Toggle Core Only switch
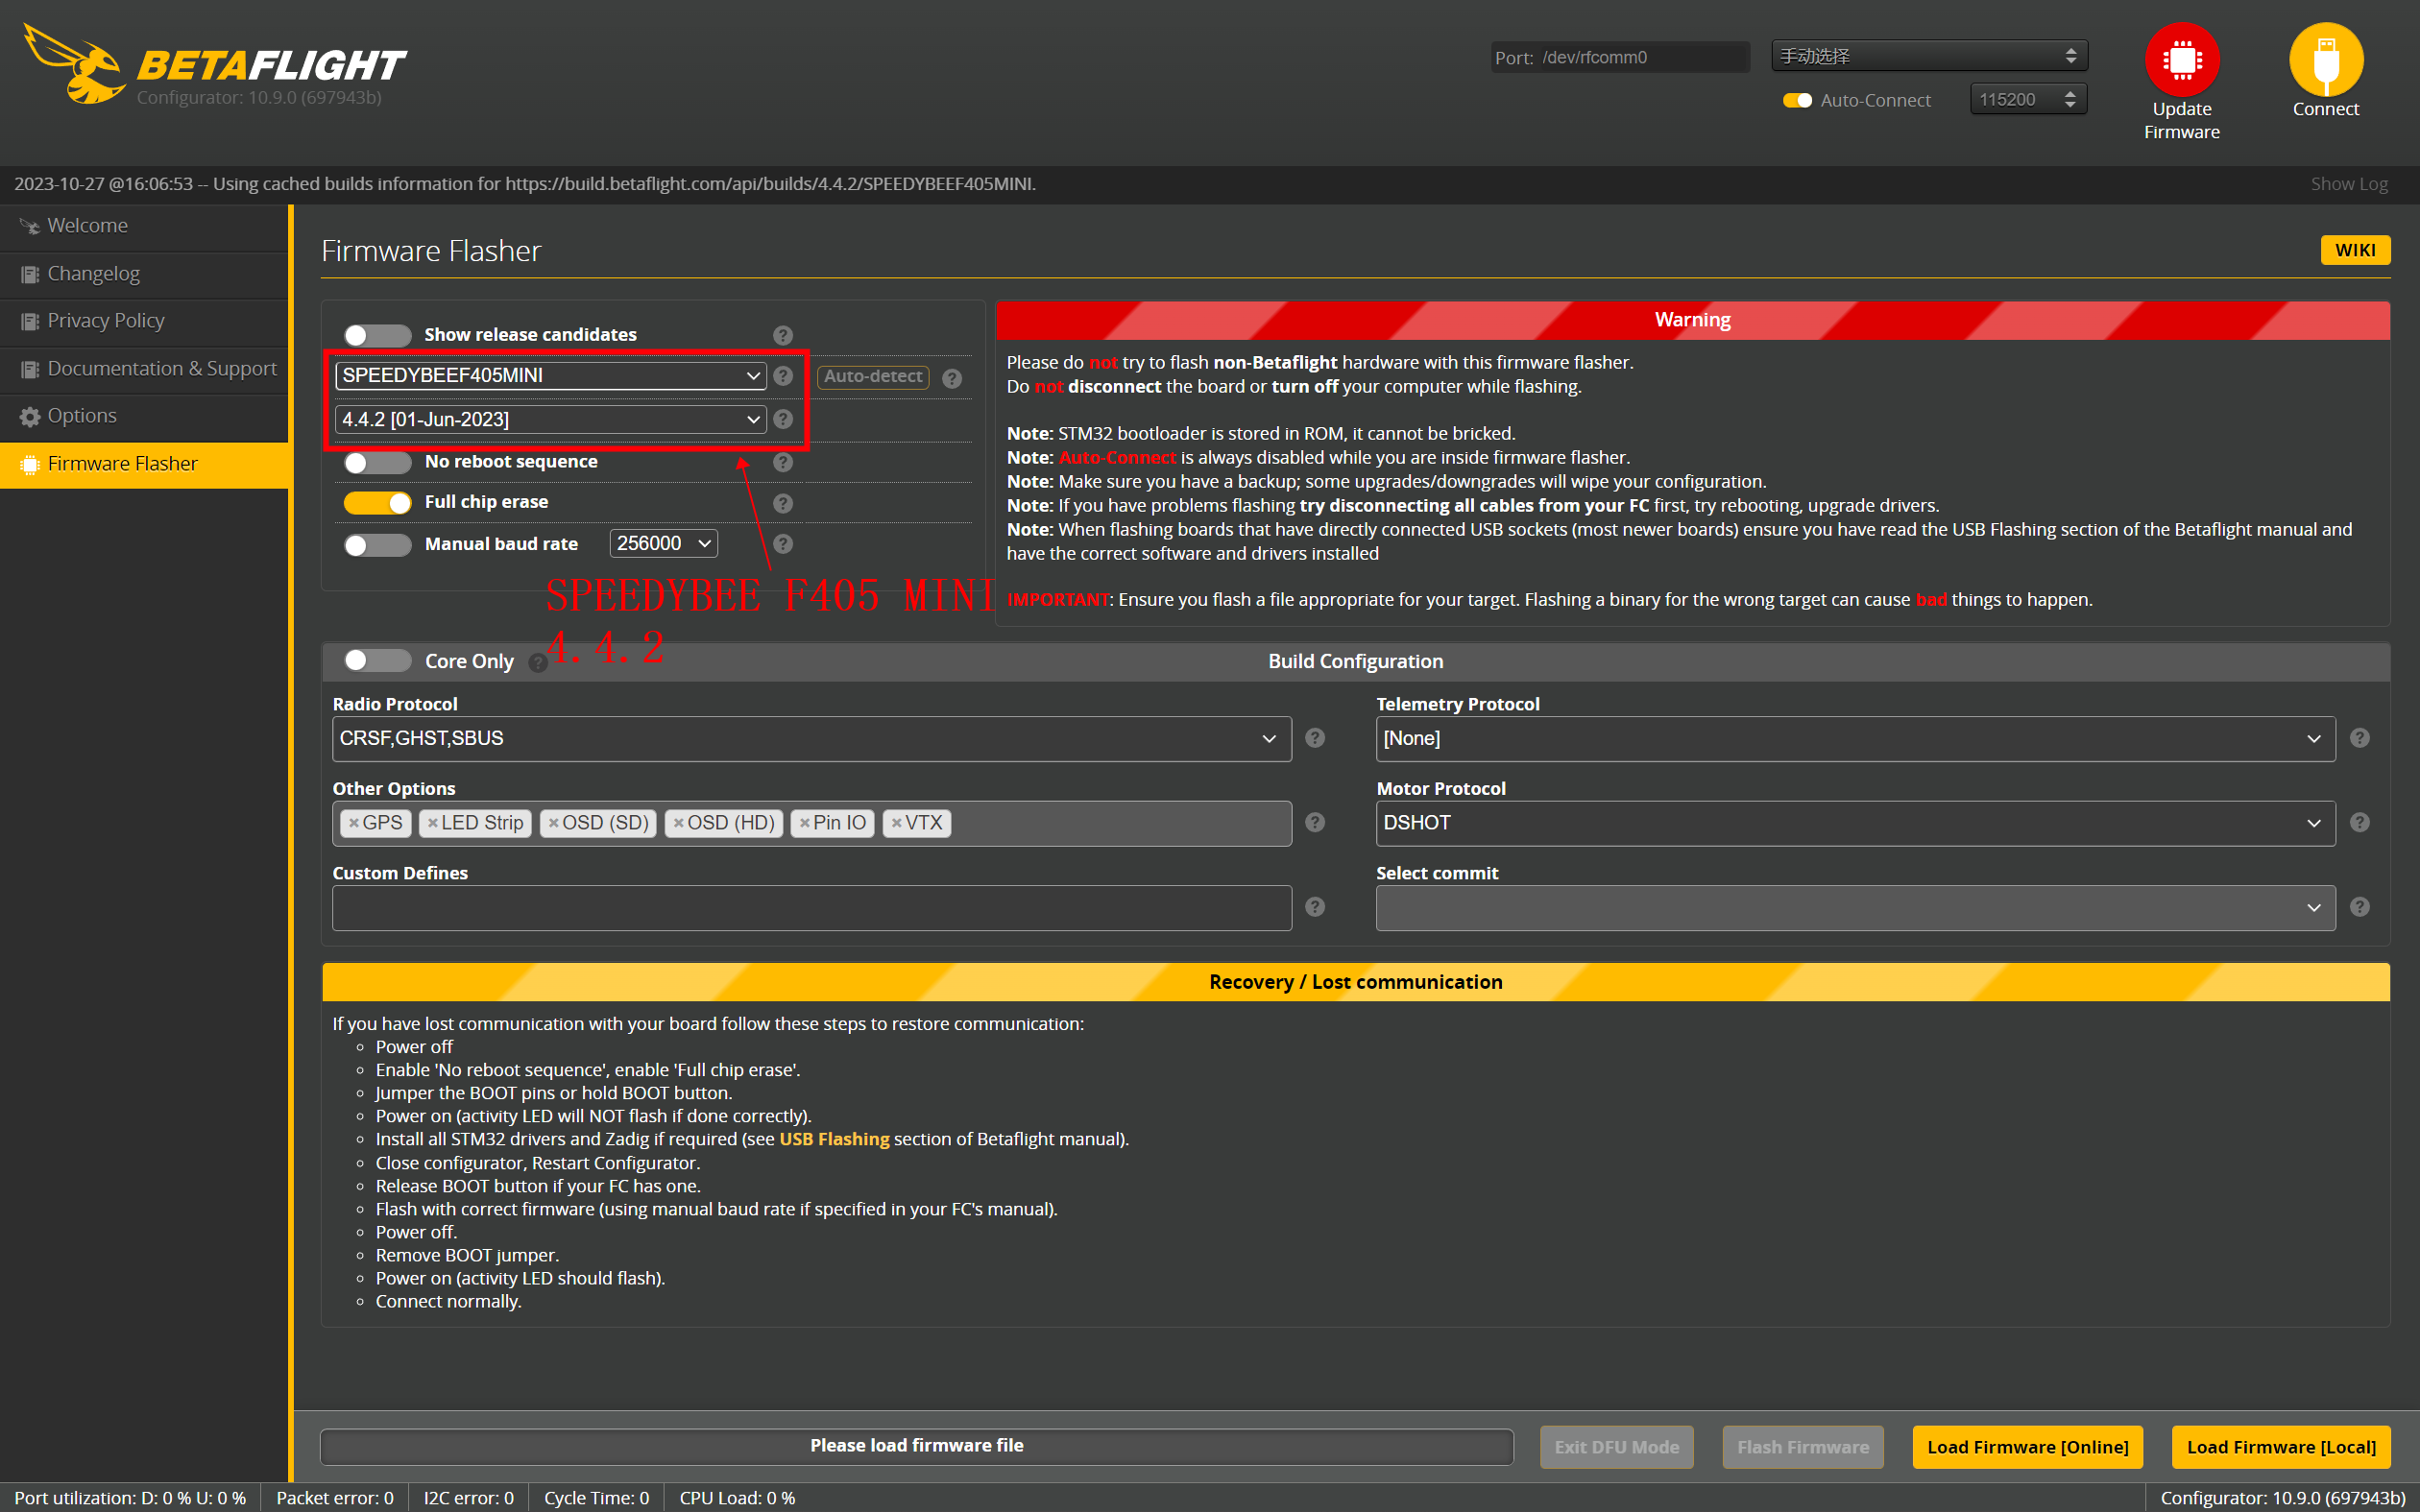 pyautogui.click(x=377, y=661)
